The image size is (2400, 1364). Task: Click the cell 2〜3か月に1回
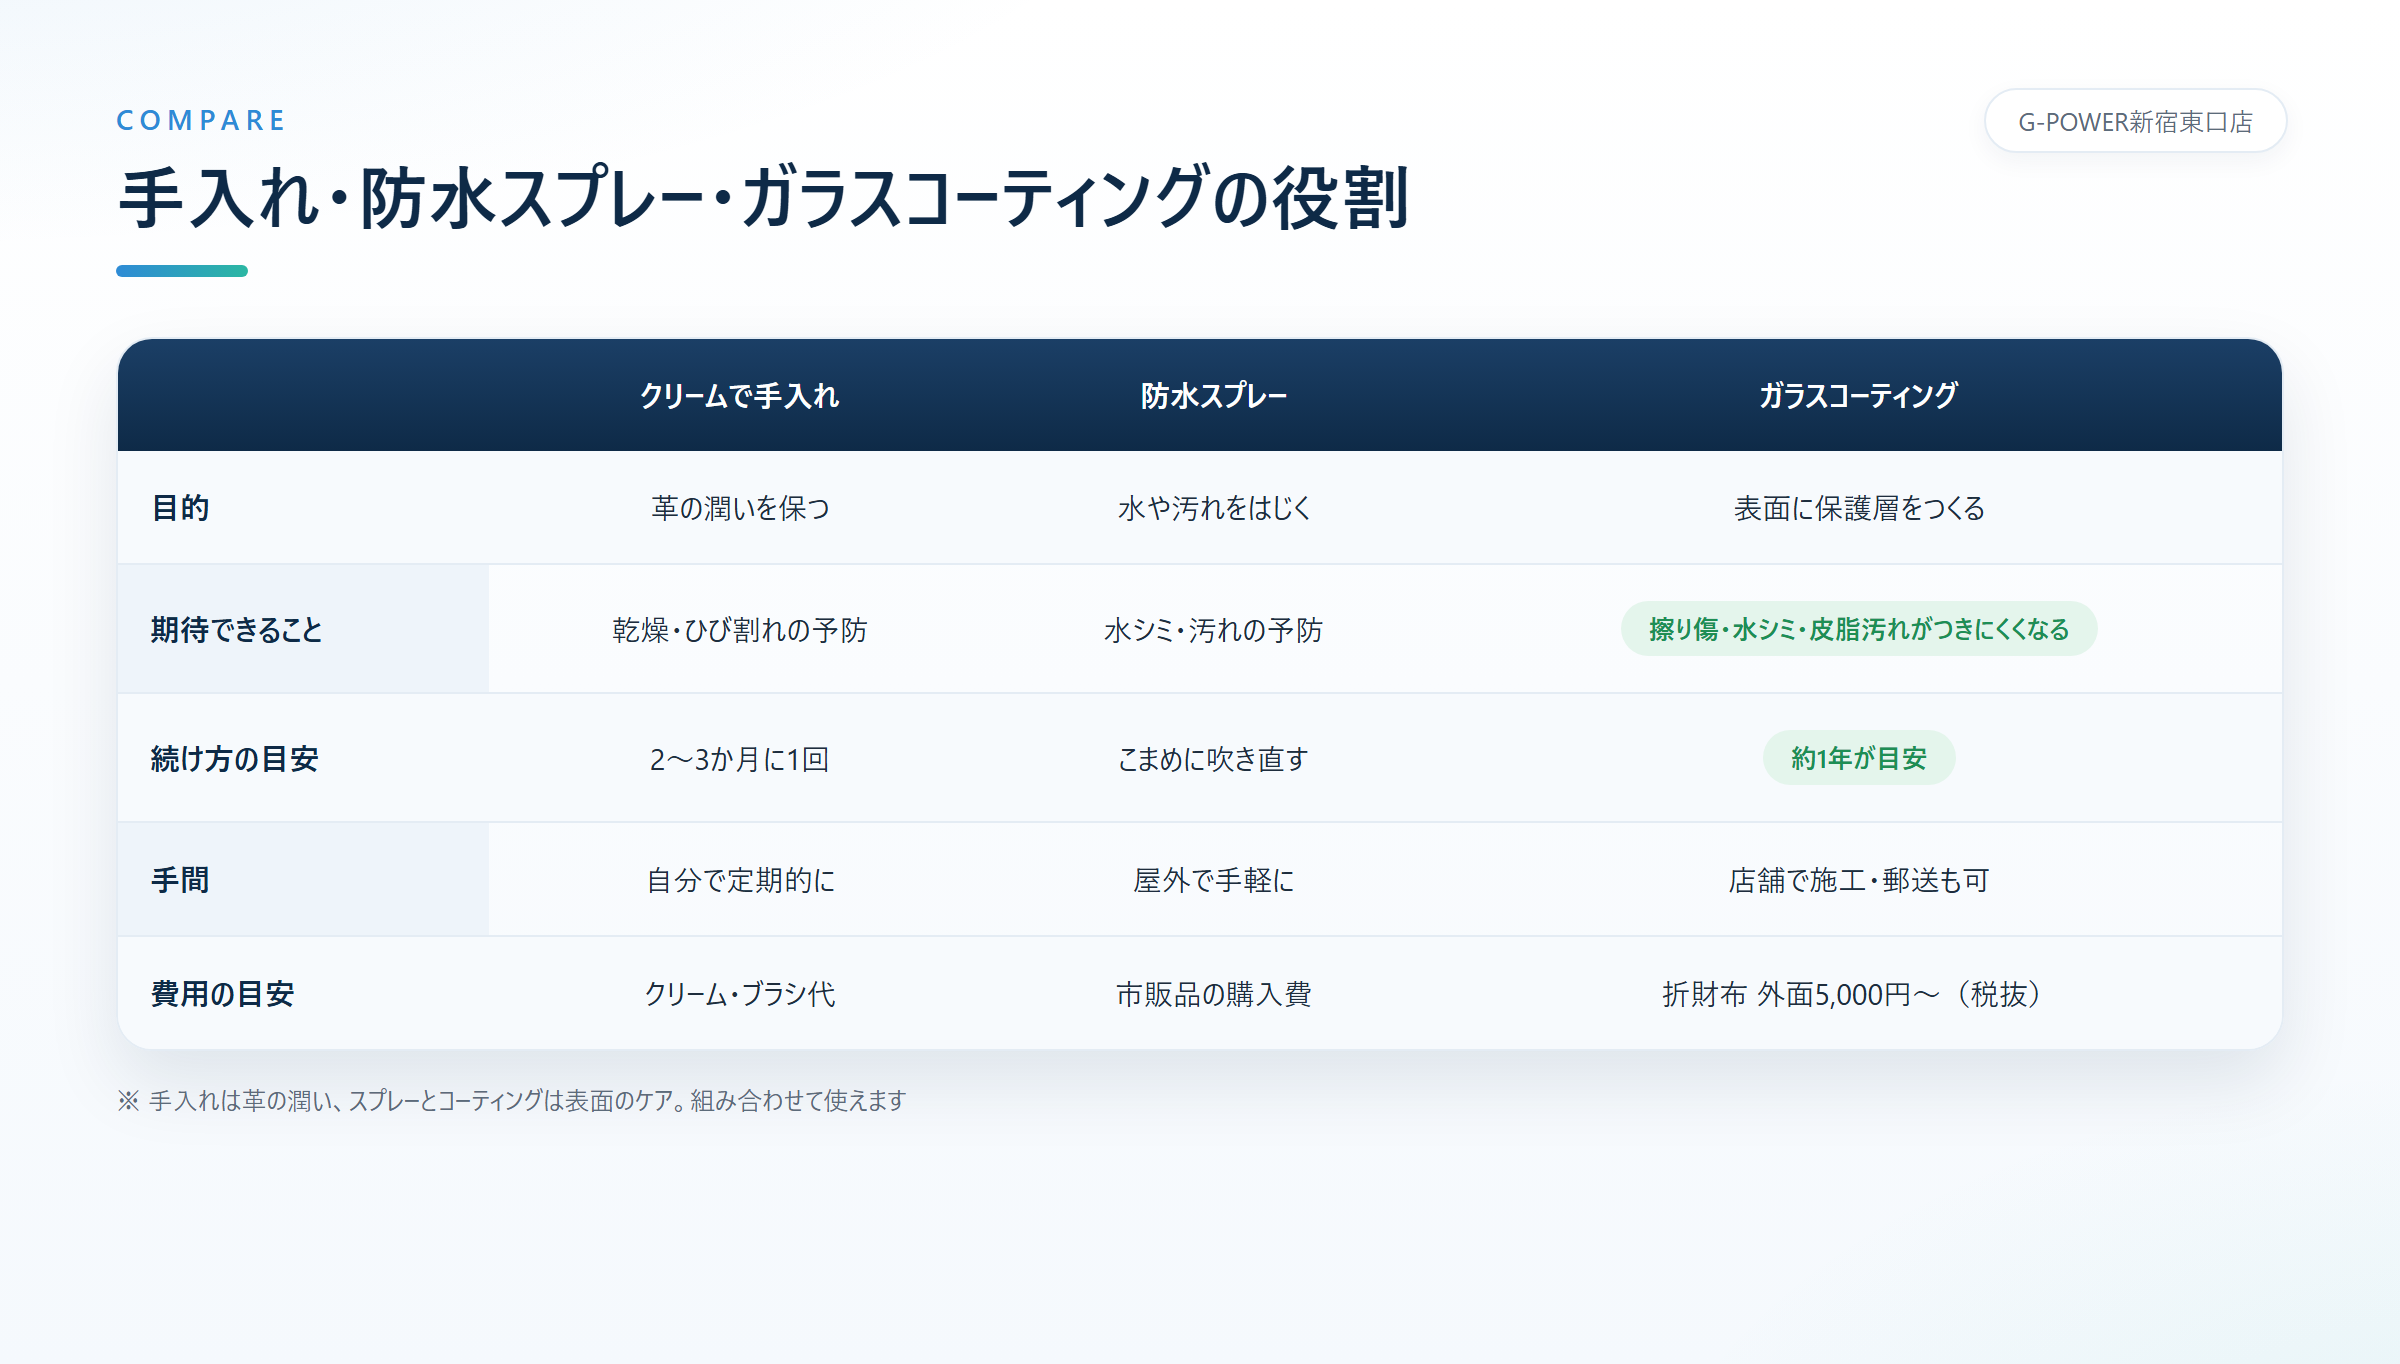[740, 759]
